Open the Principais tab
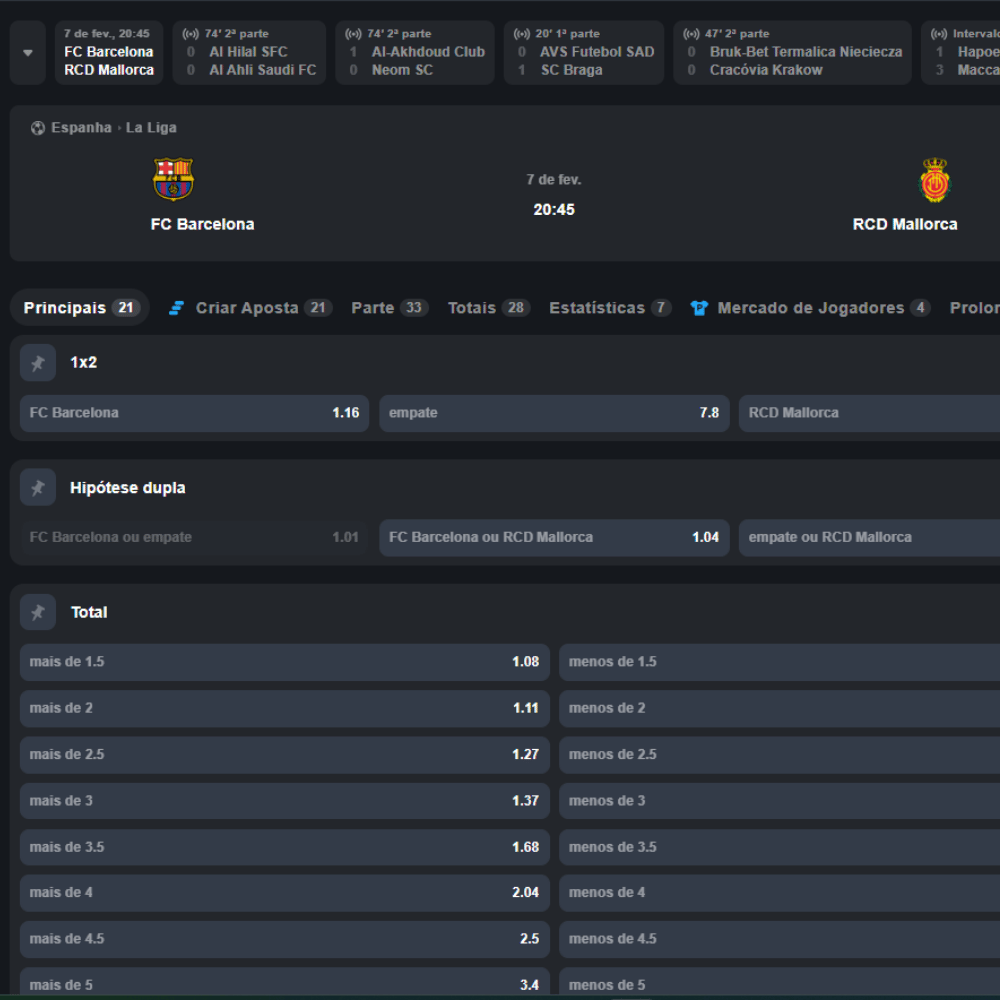 point(80,308)
